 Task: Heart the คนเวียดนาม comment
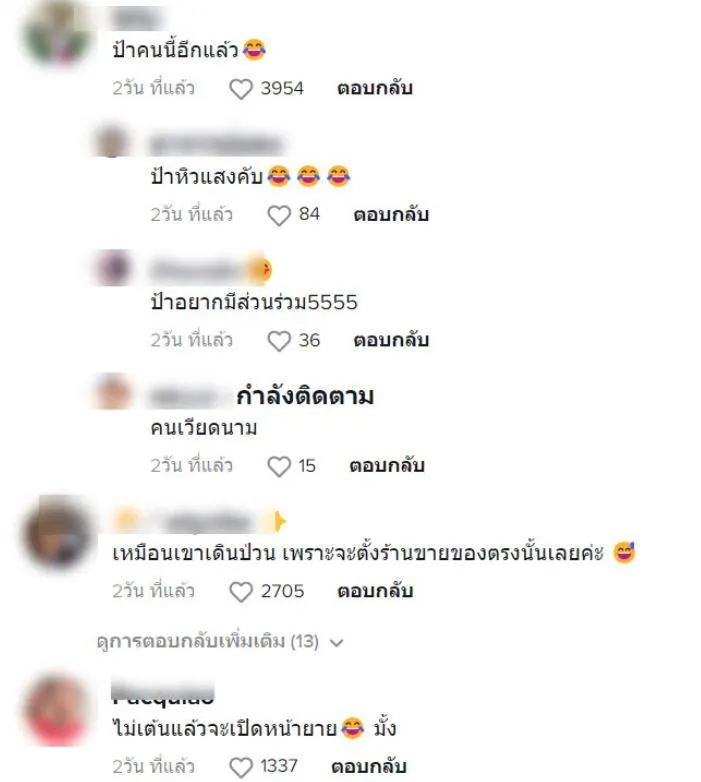pos(279,466)
